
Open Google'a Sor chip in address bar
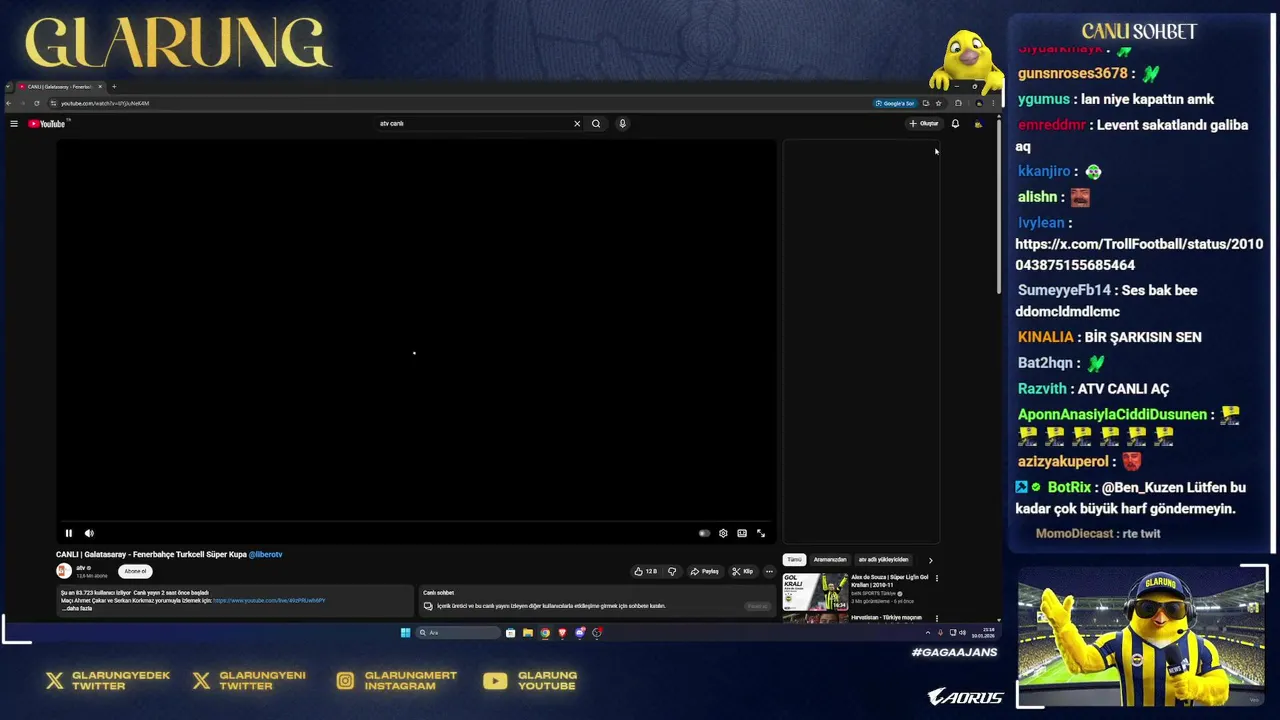click(895, 103)
